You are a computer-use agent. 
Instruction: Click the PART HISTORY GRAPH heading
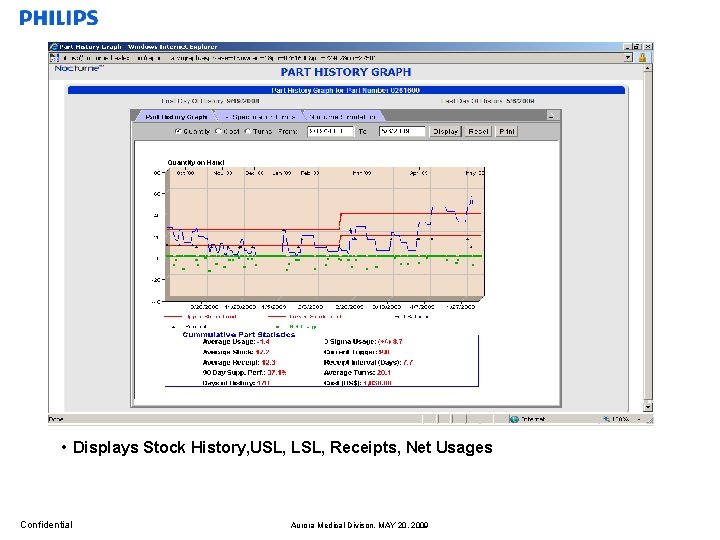click(x=346, y=72)
